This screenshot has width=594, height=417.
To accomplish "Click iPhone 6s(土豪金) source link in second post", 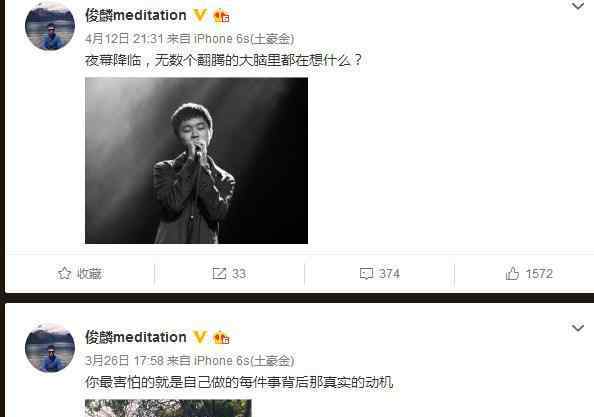I will 244,361.
